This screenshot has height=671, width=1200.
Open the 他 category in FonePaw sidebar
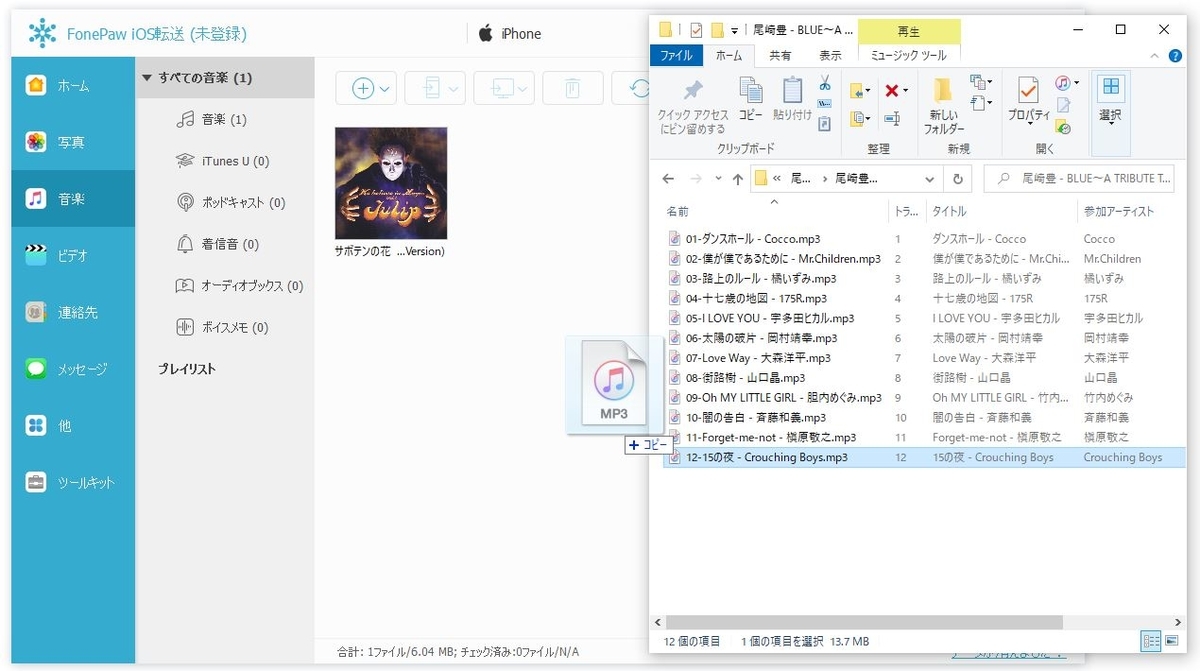(x=73, y=426)
